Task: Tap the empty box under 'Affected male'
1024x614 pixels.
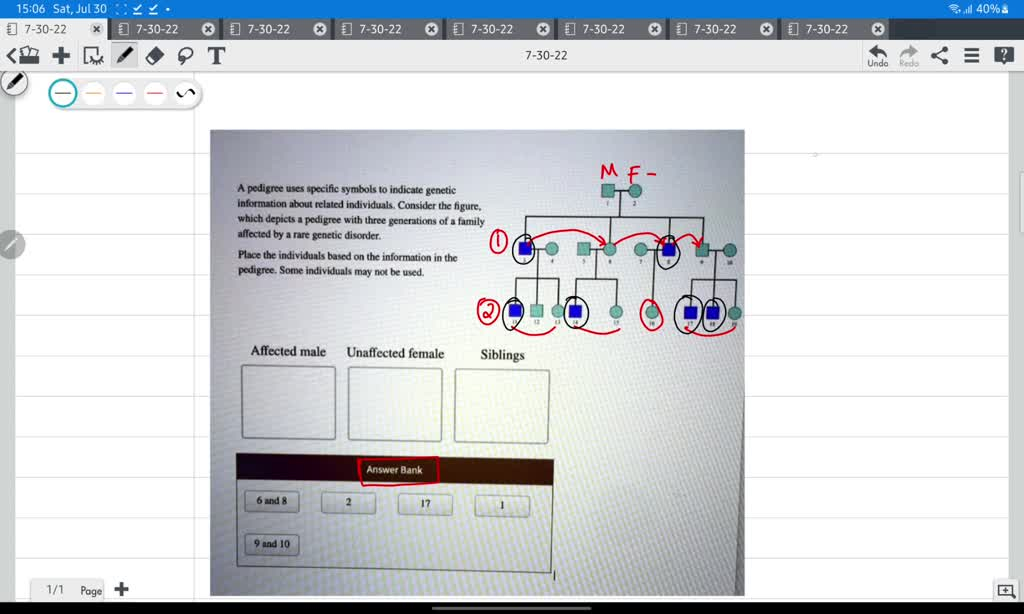Action: [288, 402]
